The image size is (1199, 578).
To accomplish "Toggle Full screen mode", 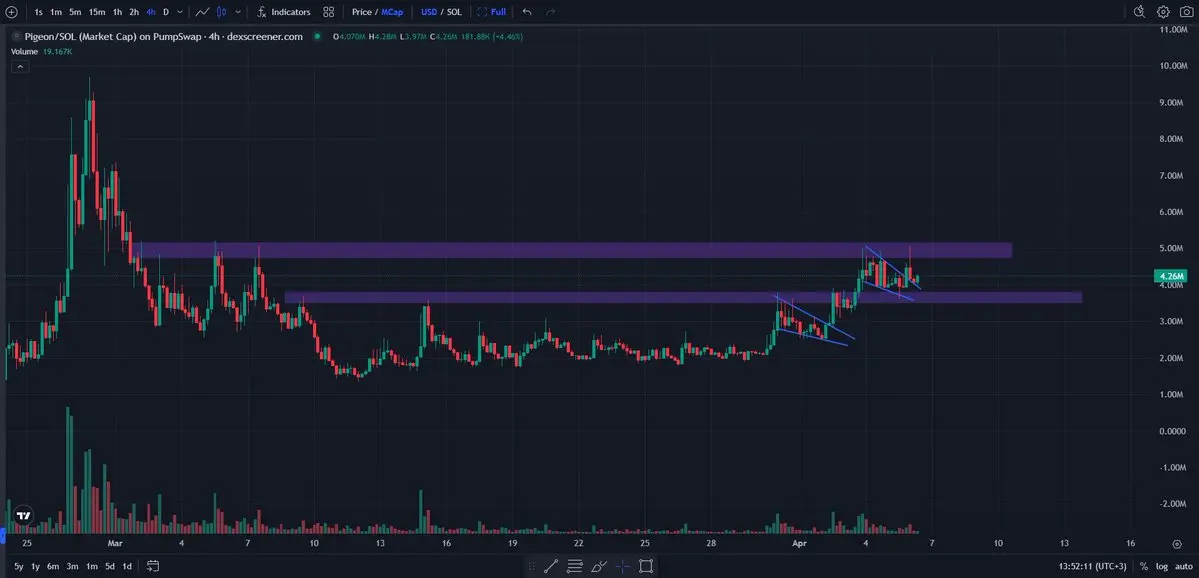I will [491, 12].
